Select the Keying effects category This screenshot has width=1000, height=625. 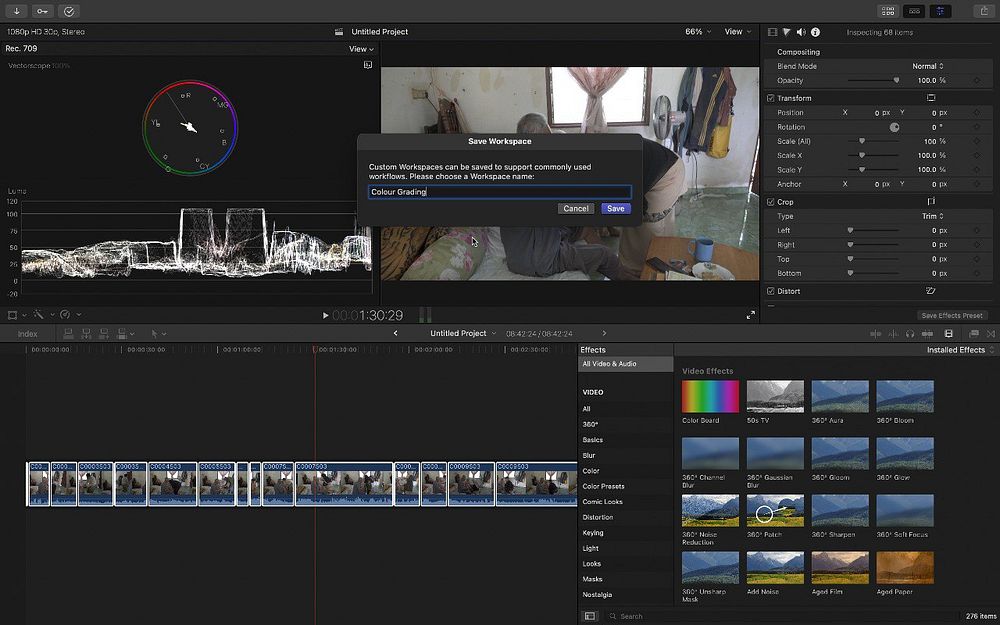[x=593, y=533]
